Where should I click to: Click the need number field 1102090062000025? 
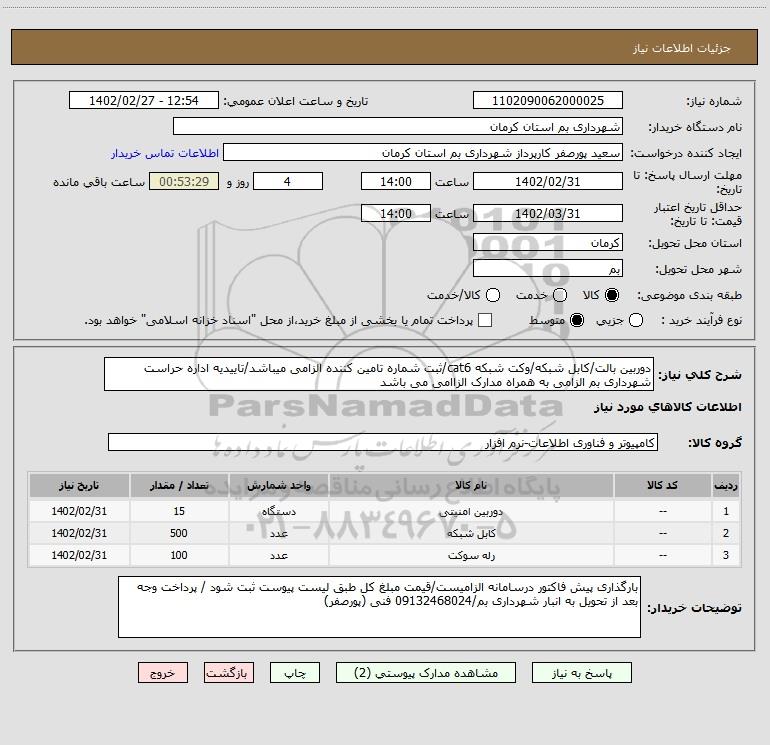click(x=548, y=101)
